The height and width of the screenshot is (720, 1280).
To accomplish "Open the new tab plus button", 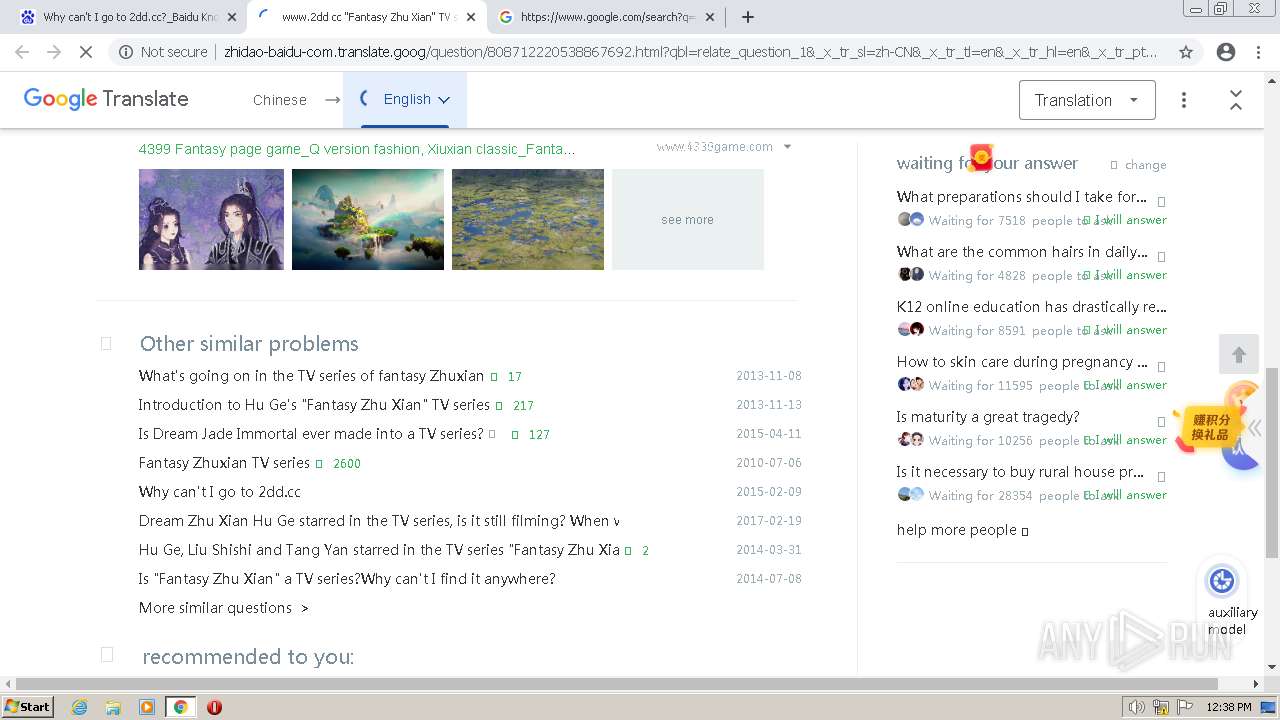I will pyautogui.click(x=747, y=17).
